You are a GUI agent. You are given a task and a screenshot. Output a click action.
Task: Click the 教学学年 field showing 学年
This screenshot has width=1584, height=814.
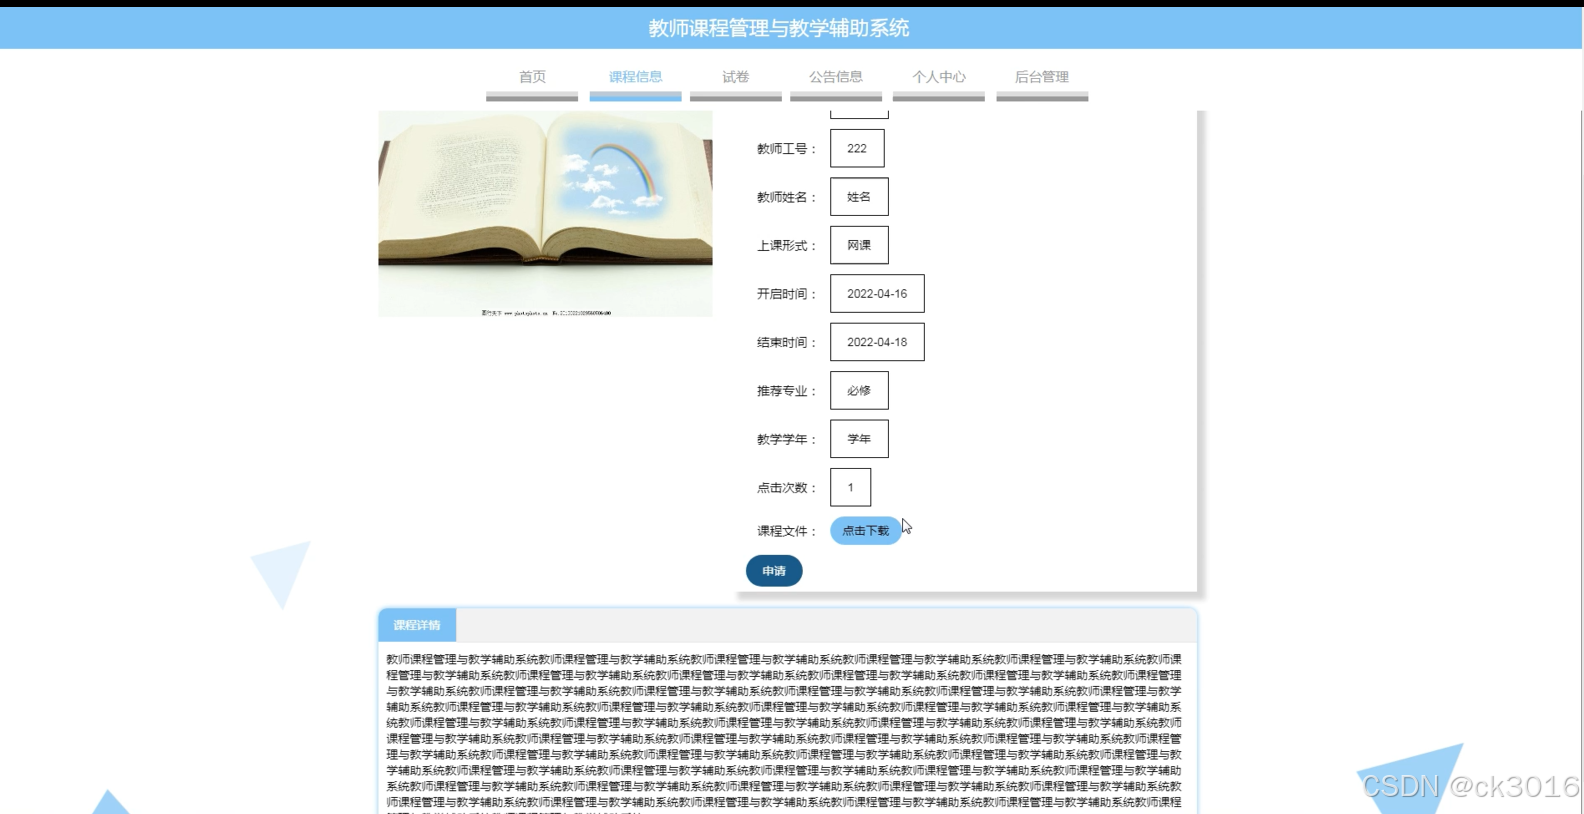[x=859, y=439]
